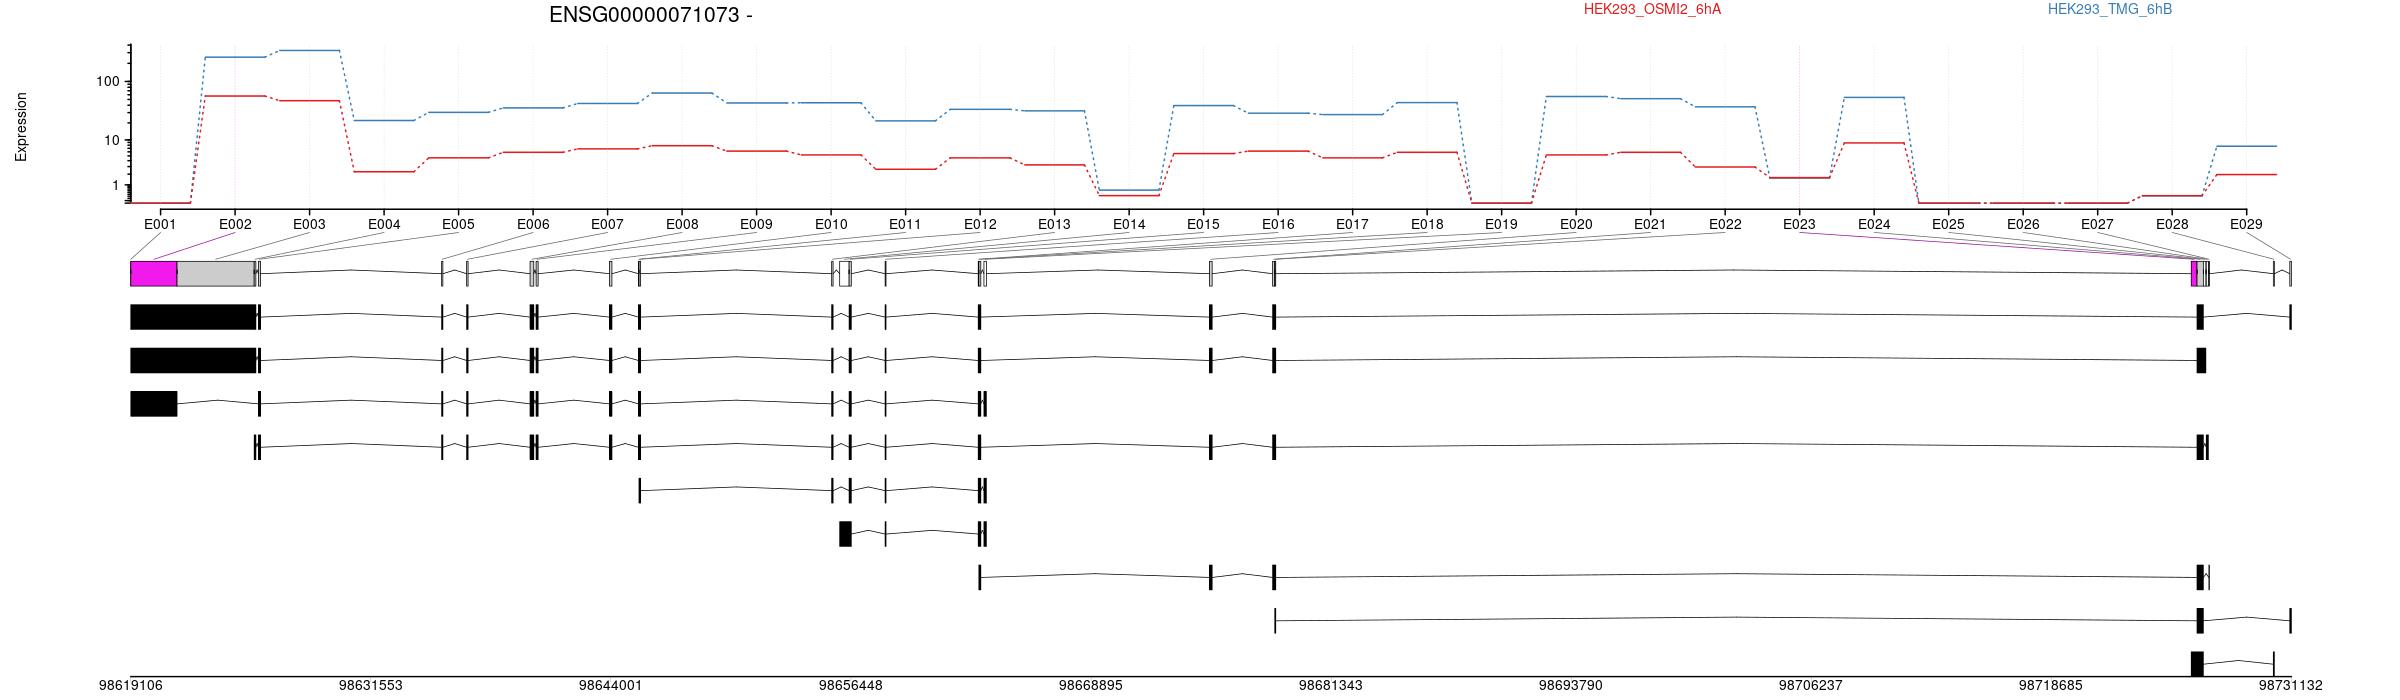Click genomic coordinate 98693790
This screenshot has width=2400, height=700.
click(1570, 685)
